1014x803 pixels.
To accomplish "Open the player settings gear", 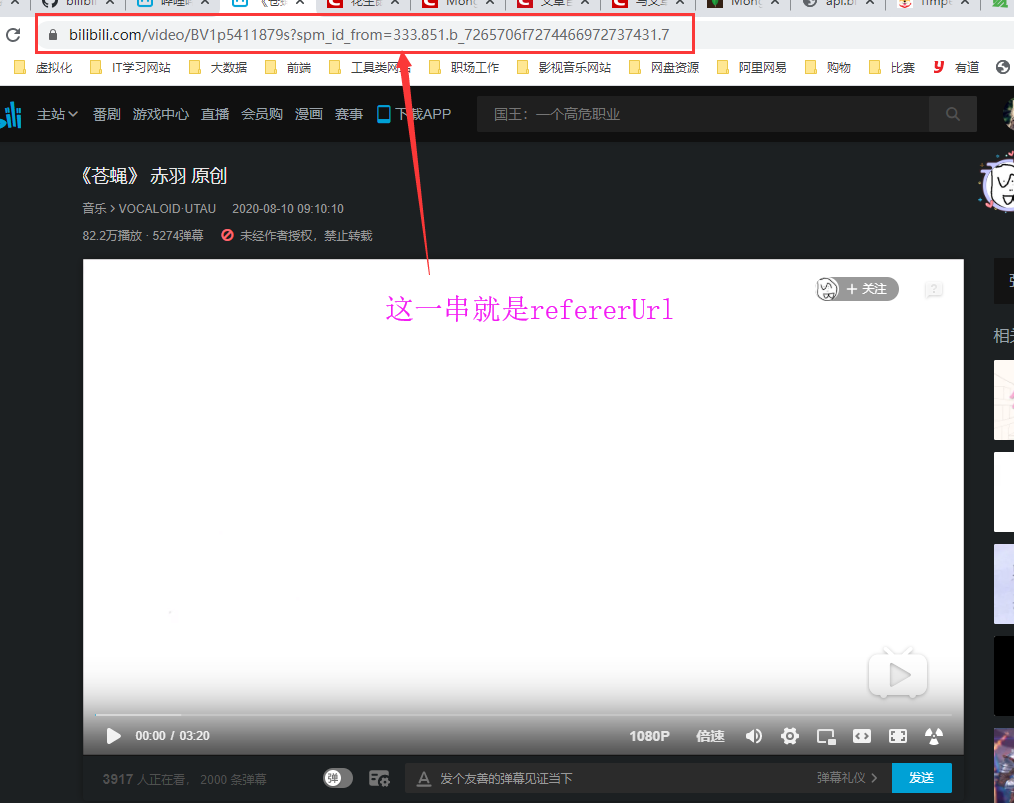I will click(x=790, y=735).
